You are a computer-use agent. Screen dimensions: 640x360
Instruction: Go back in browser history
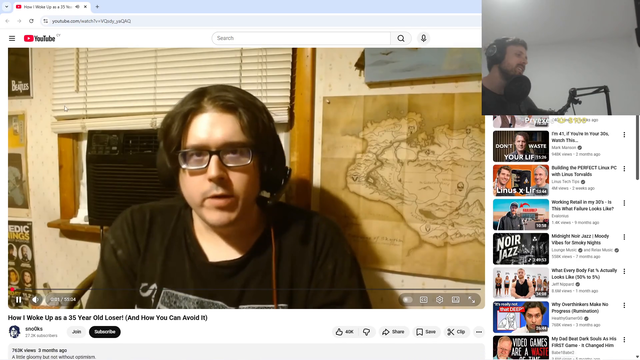click(x=7, y=21)
